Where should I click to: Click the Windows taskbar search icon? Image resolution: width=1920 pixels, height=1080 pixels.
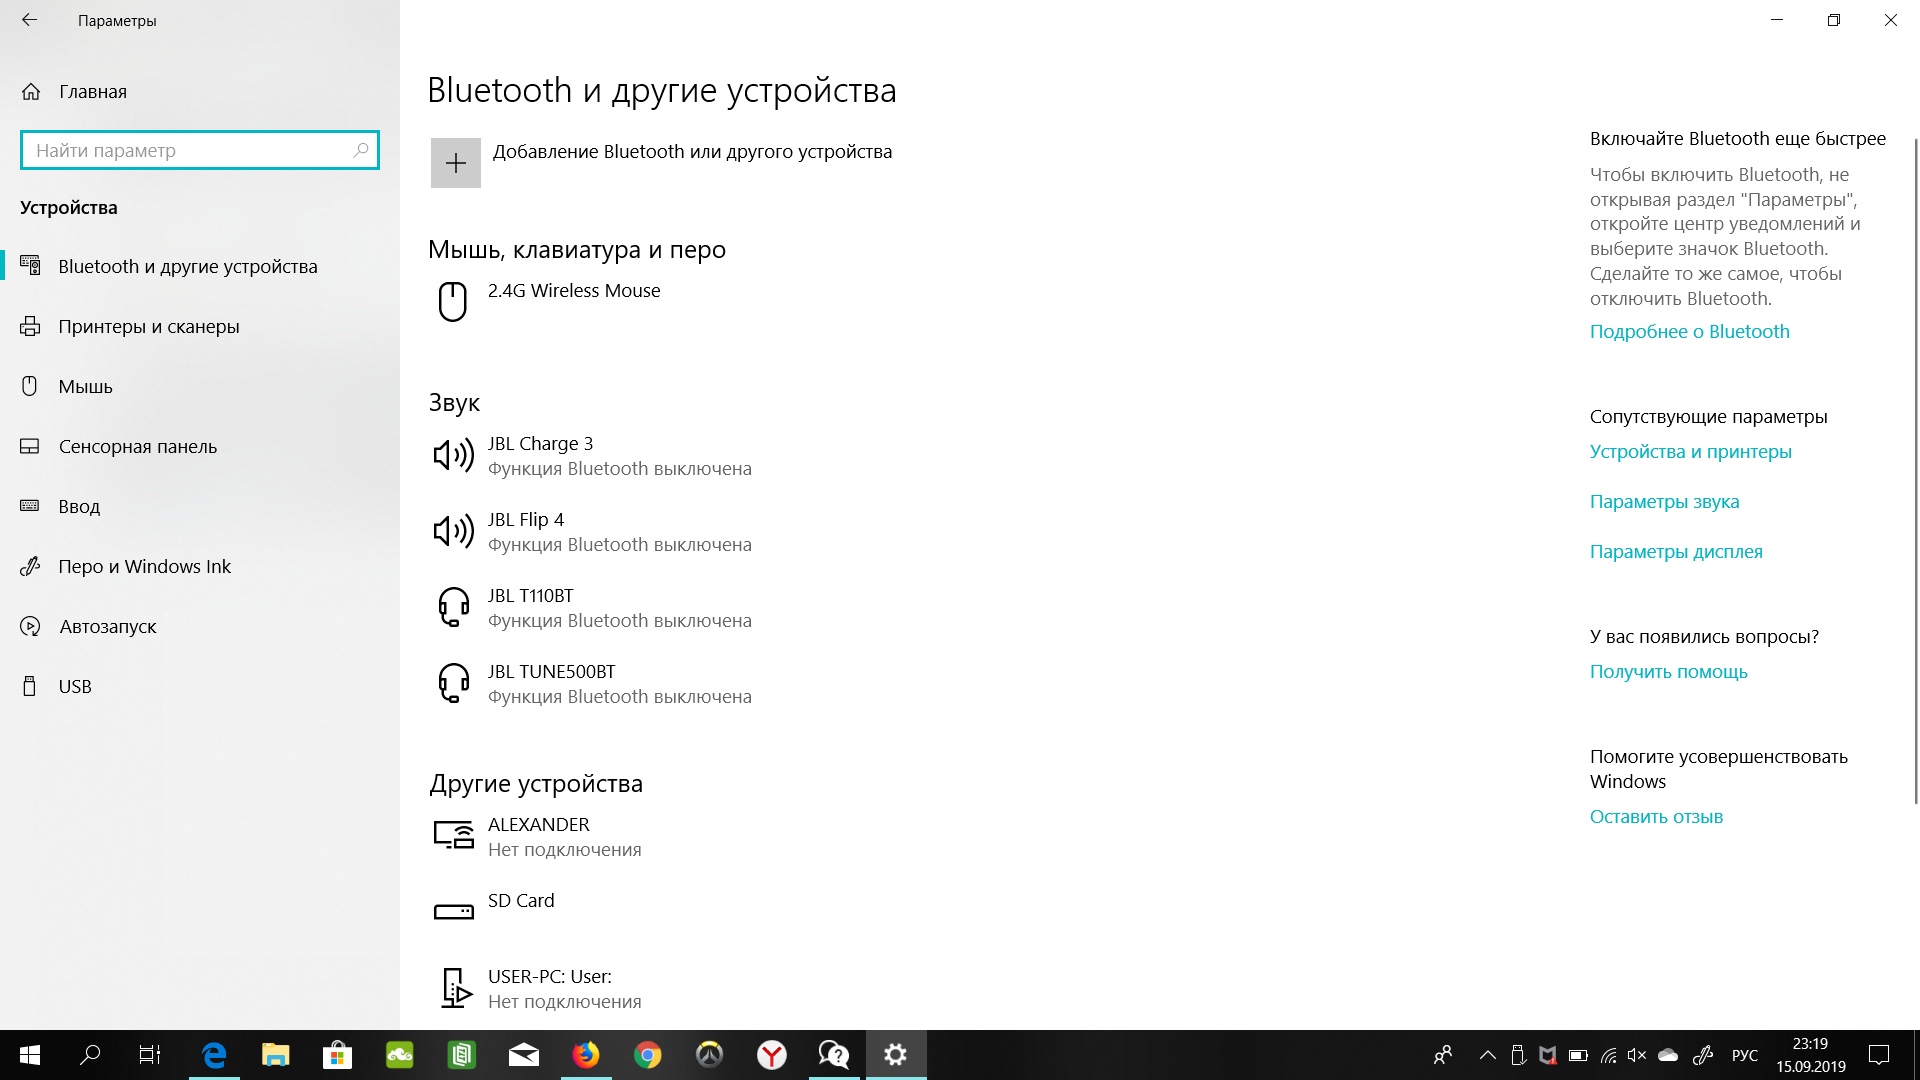(x=87, y=1055)
